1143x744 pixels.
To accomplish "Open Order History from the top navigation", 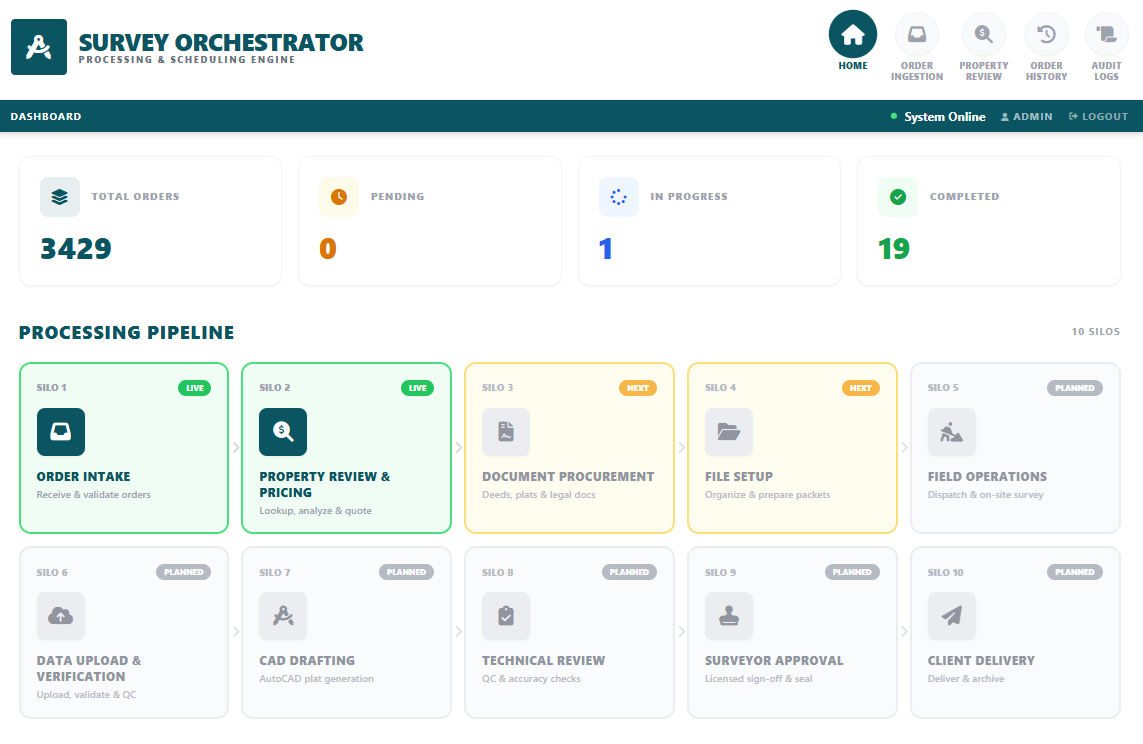I will click(1046, 45).
